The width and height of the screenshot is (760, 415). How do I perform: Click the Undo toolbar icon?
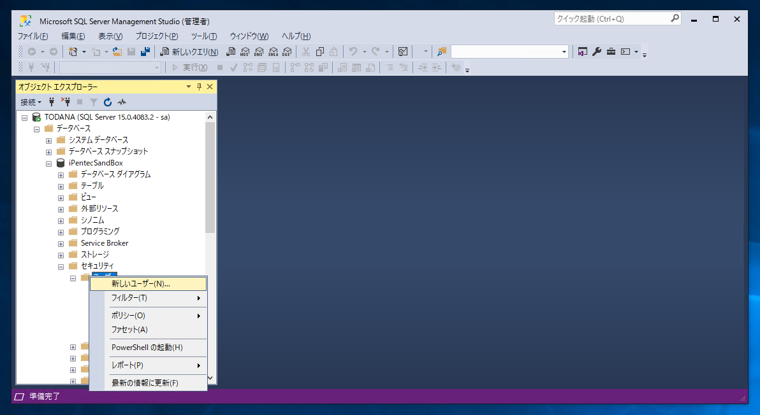(x=353, y=51)
